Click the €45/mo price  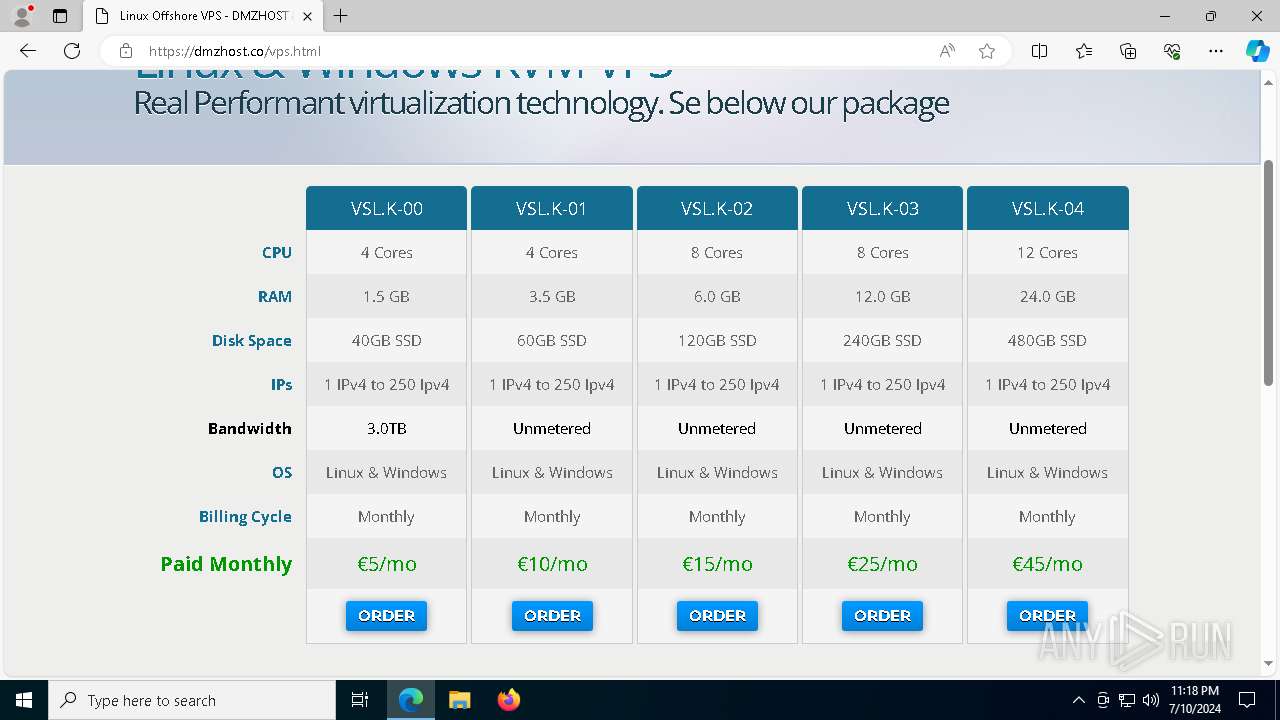click(x=1047, y=564)
